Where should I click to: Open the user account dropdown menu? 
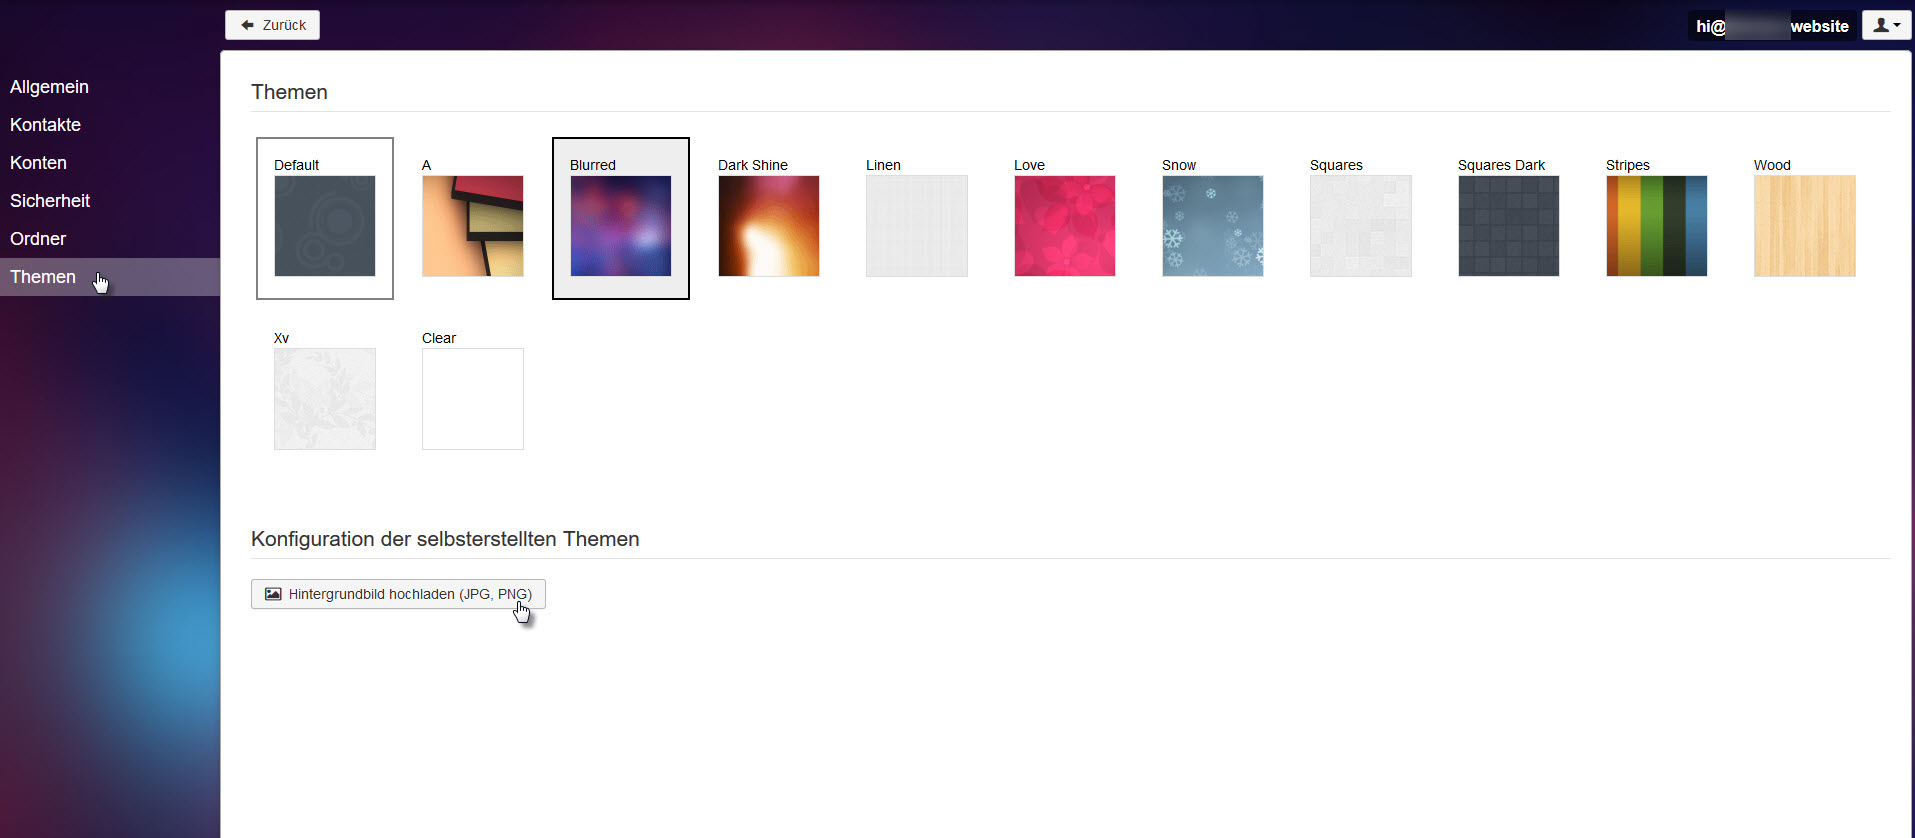(x=1886, y=26)
